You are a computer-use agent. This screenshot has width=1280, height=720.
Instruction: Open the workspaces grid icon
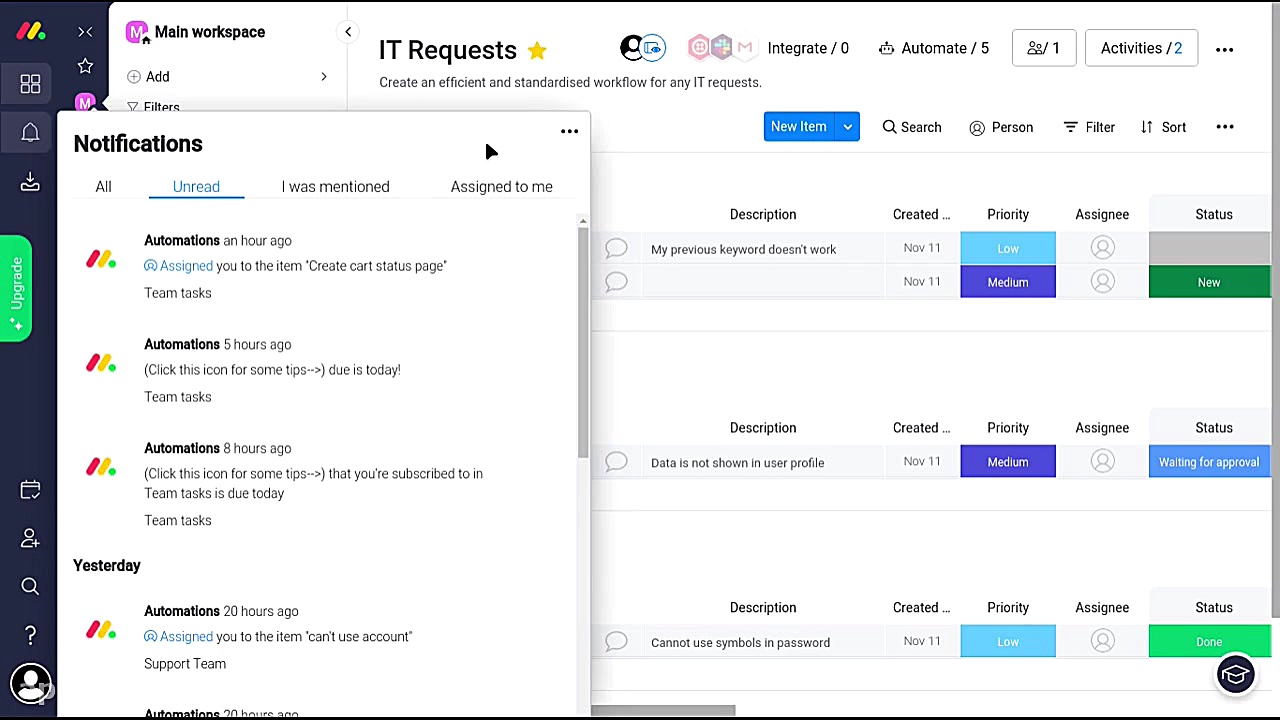(x=30, y=84)
